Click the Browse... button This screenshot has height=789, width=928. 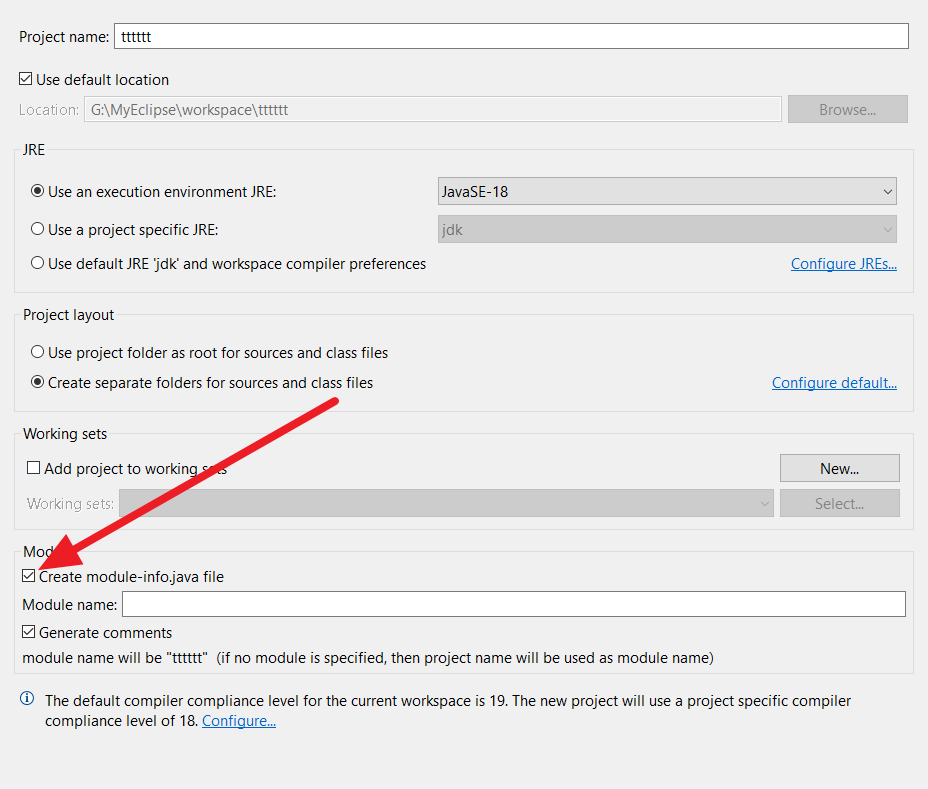[x=848, y=110]
